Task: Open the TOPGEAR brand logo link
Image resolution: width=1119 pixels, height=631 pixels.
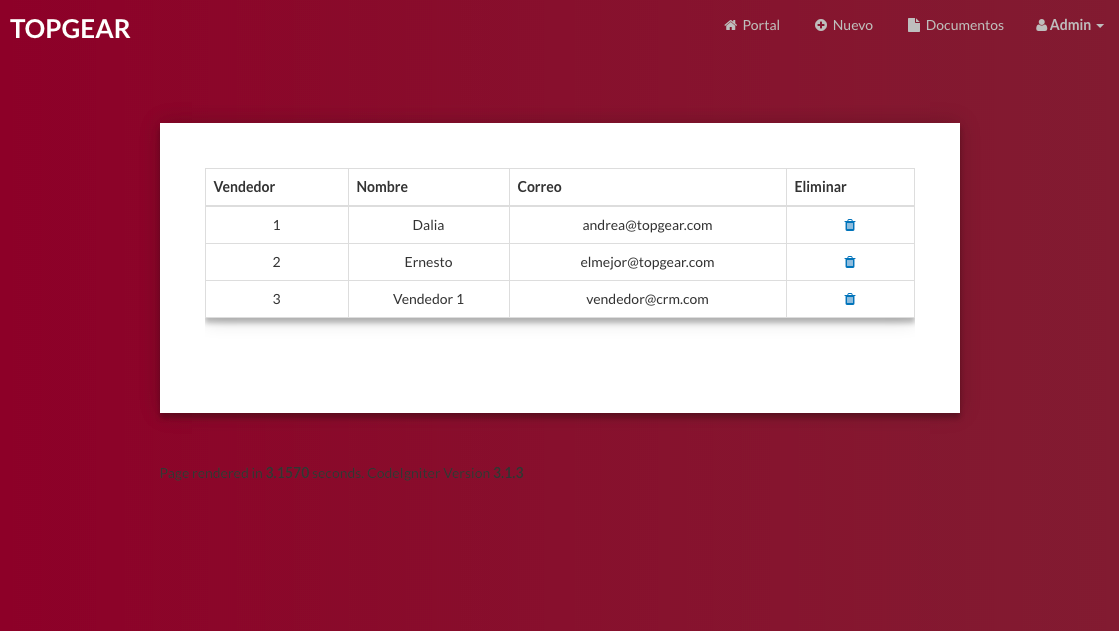Action: pyautogui.click(x=70, y=28)
